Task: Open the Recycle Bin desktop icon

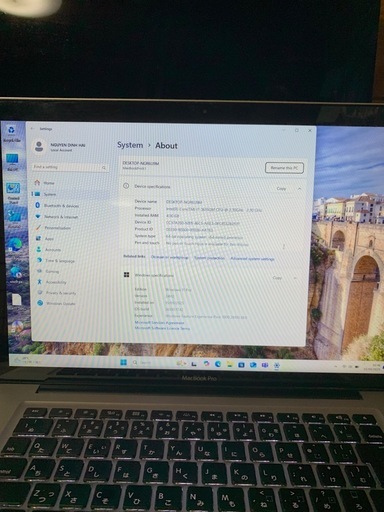Action: point(12,134)
